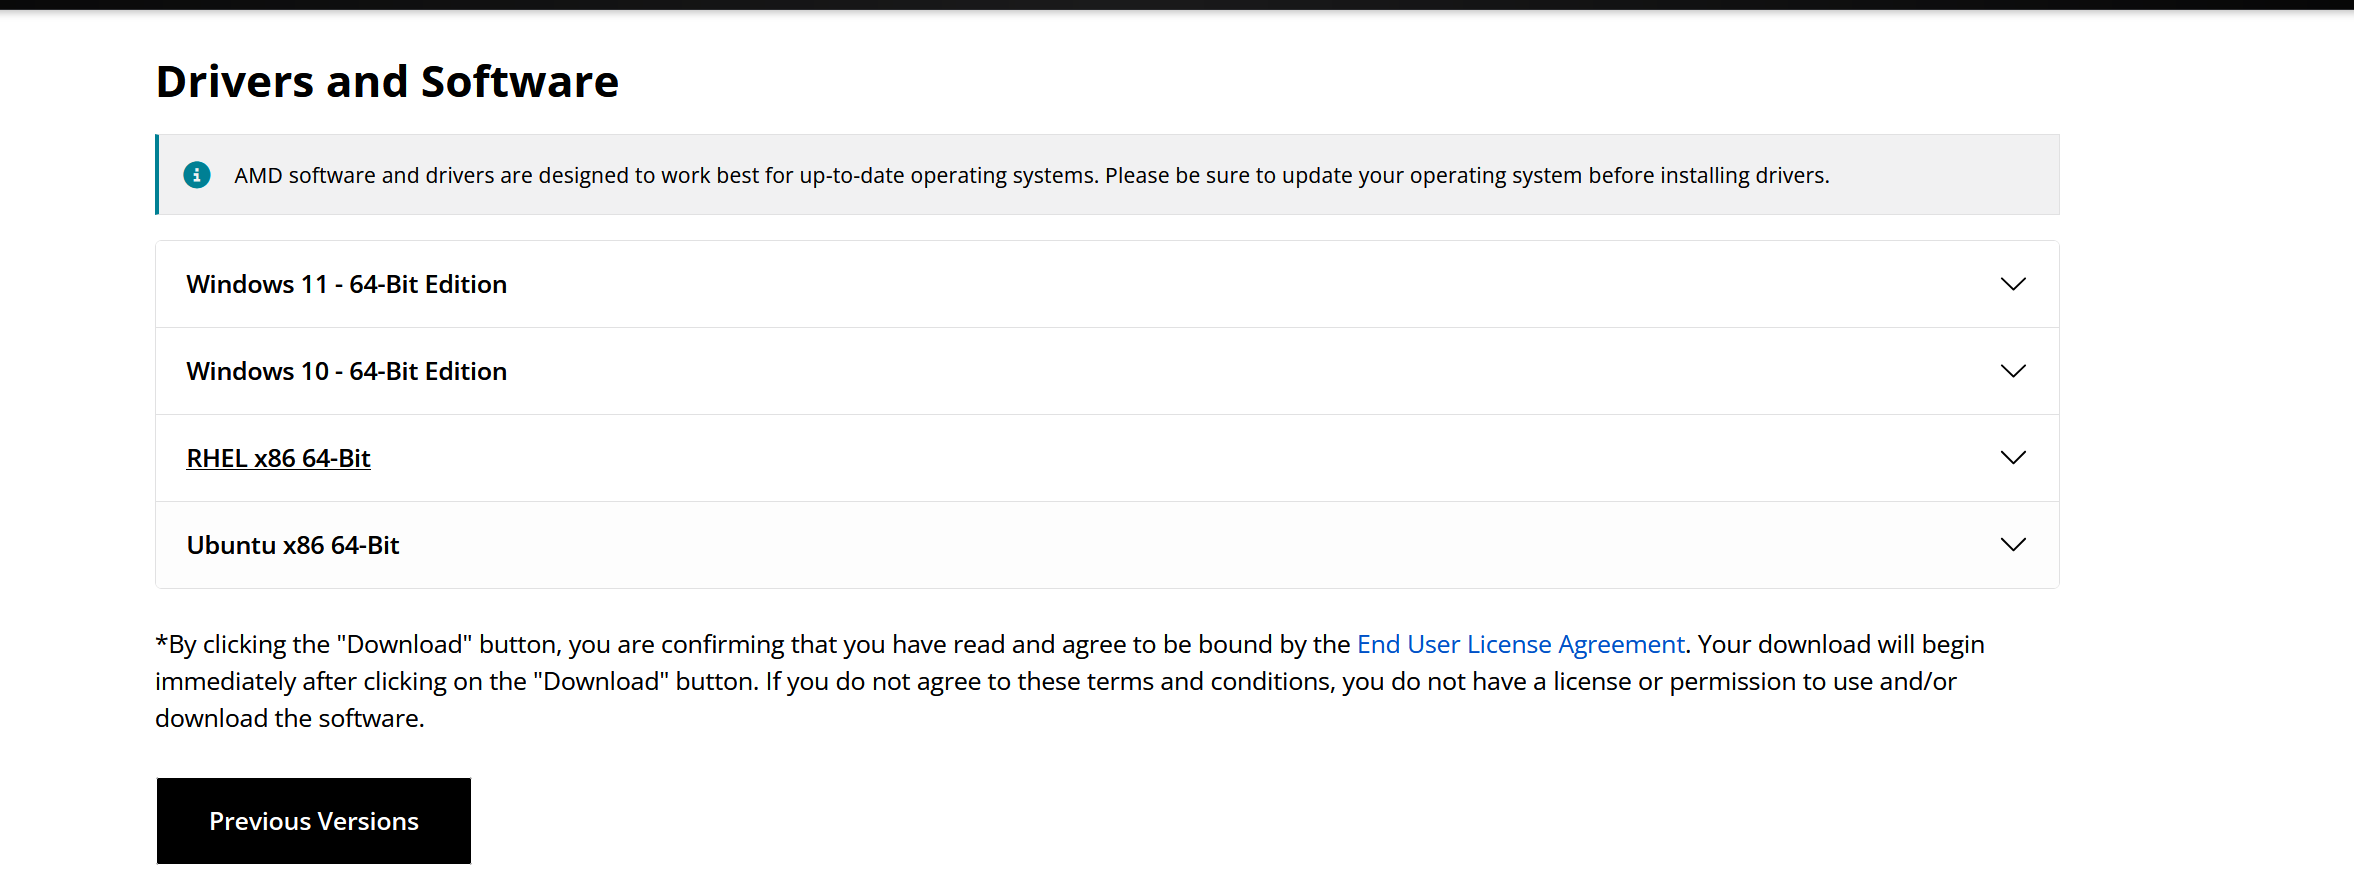
Task: Expand the Ubuntu x86 64-Bit chevron
Action: 2013,545
